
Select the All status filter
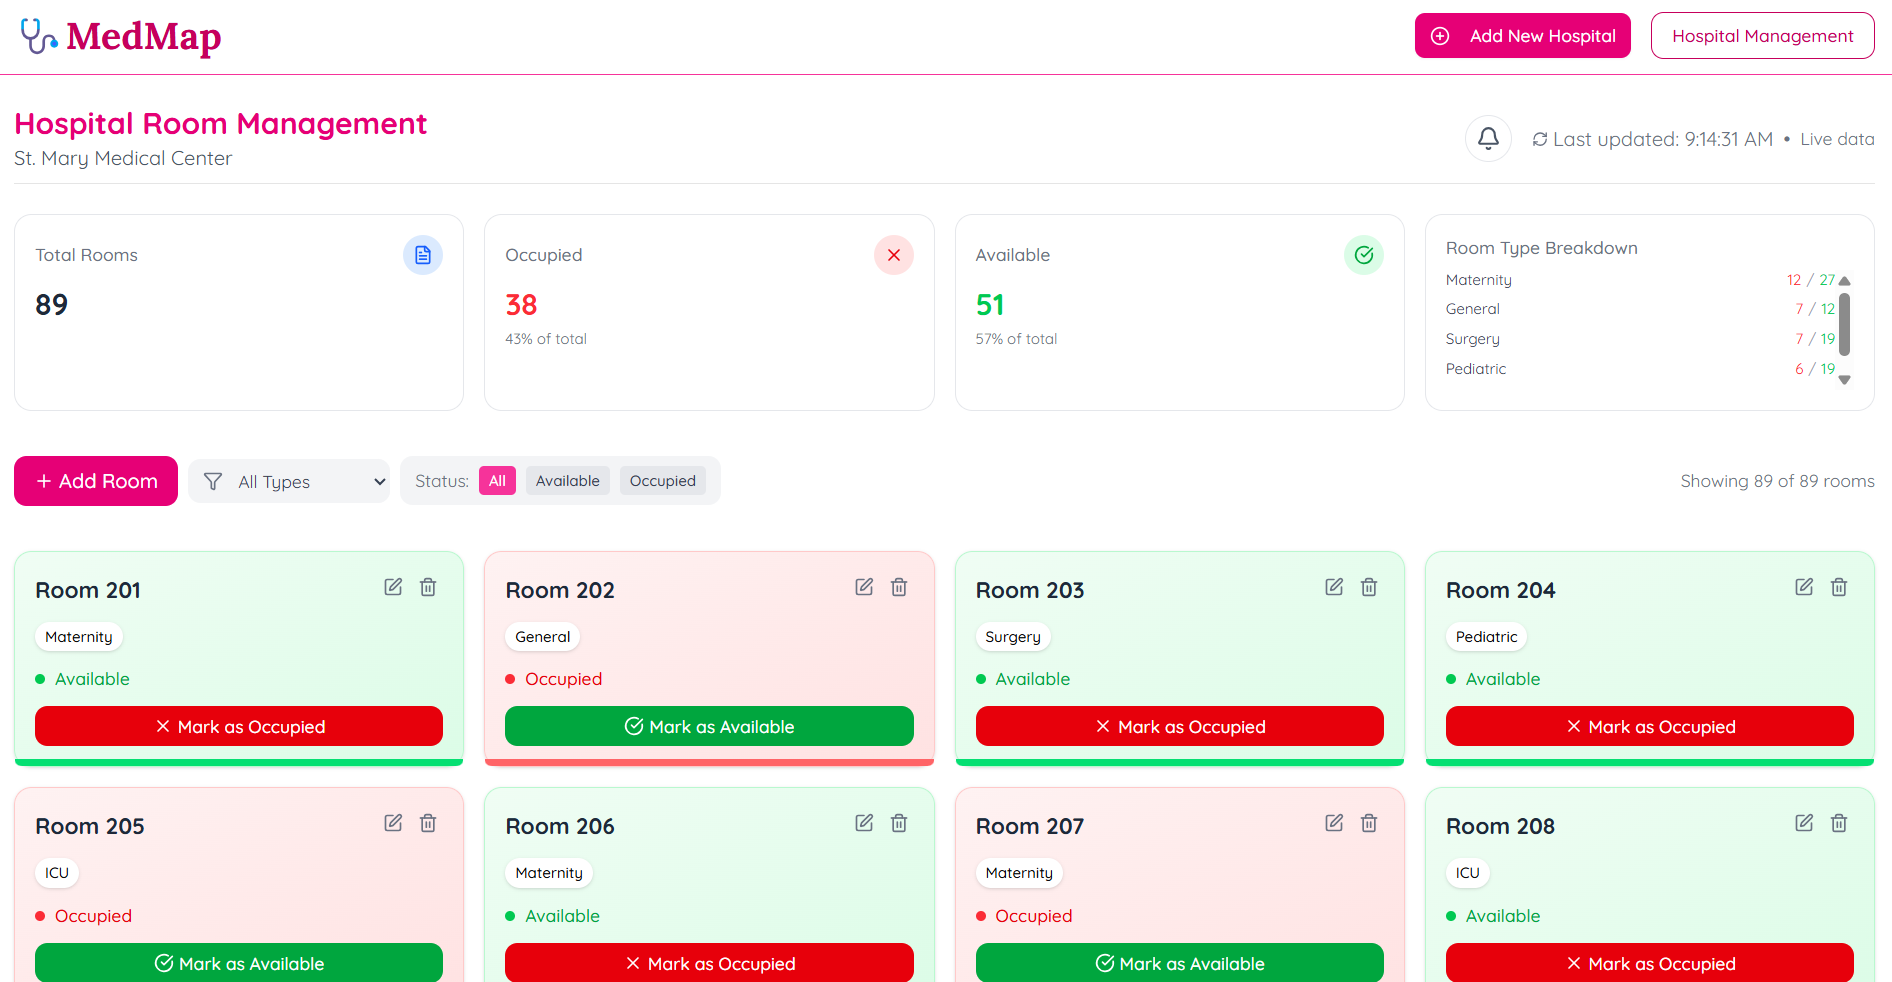click(497, 481)
